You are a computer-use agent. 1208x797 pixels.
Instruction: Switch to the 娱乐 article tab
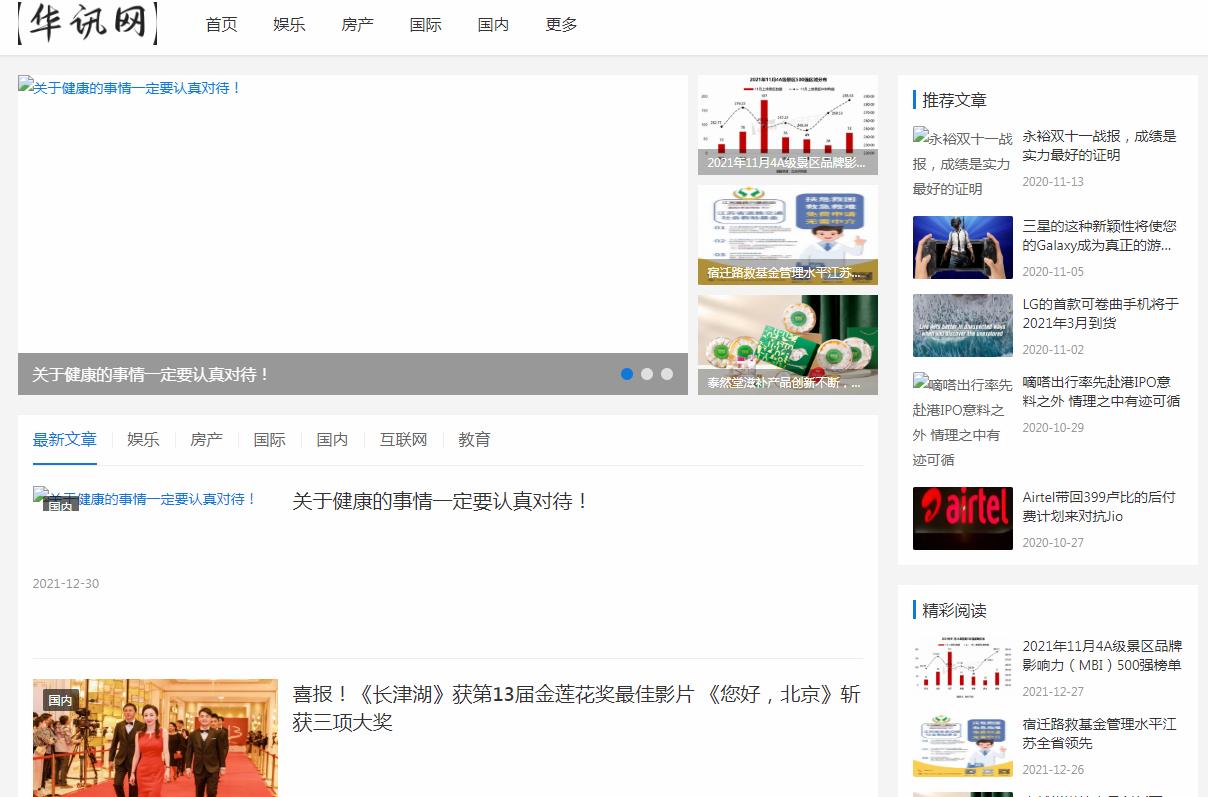pos(143,440)
